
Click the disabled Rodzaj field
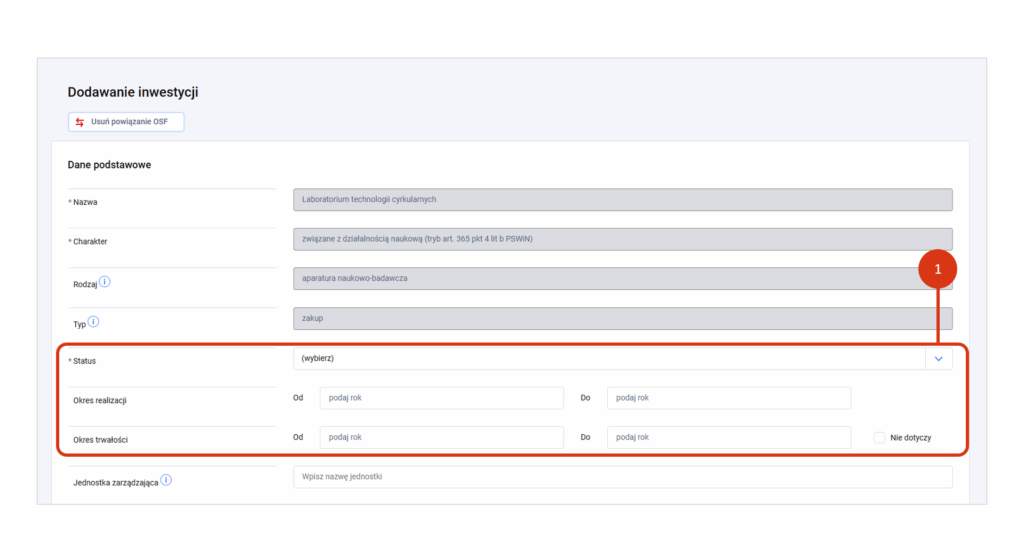click(x=622, y=279)
